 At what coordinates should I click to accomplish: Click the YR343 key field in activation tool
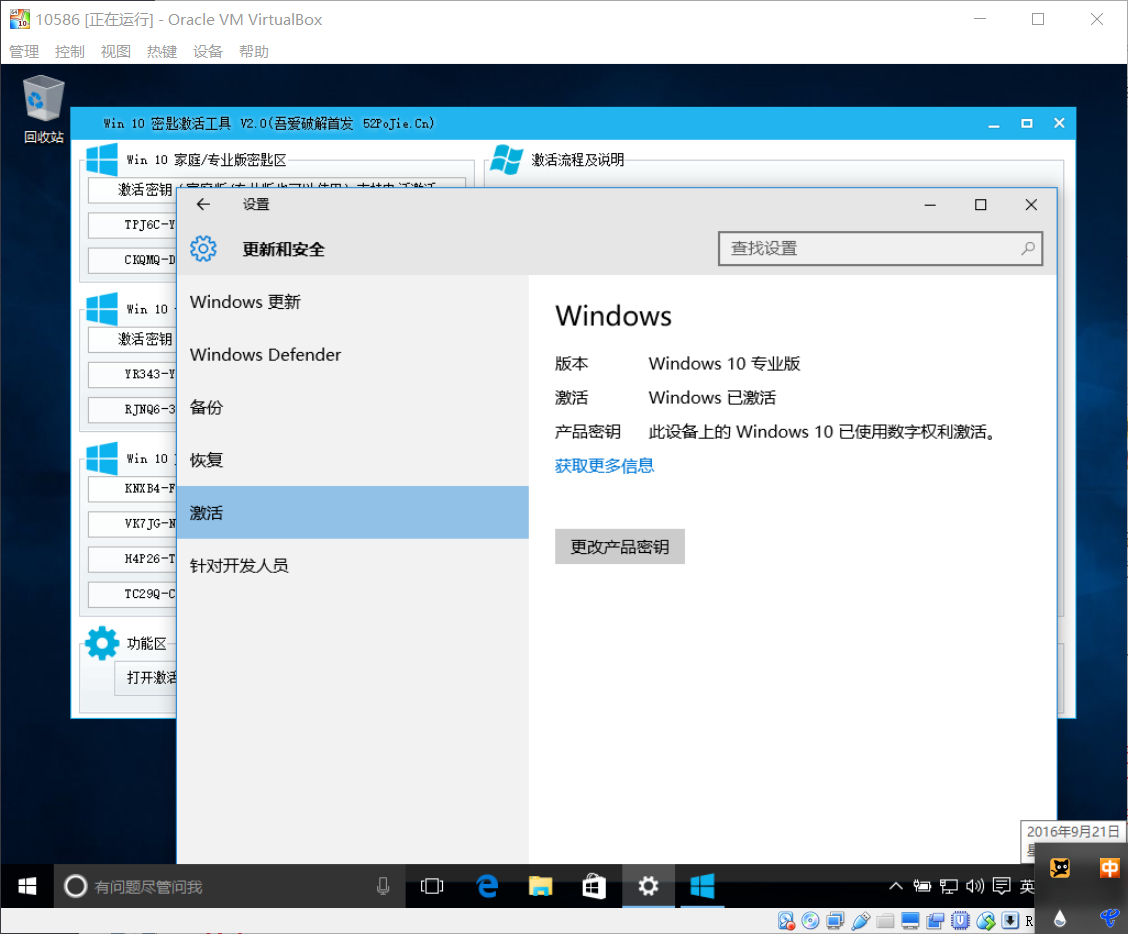pos(132,374)
